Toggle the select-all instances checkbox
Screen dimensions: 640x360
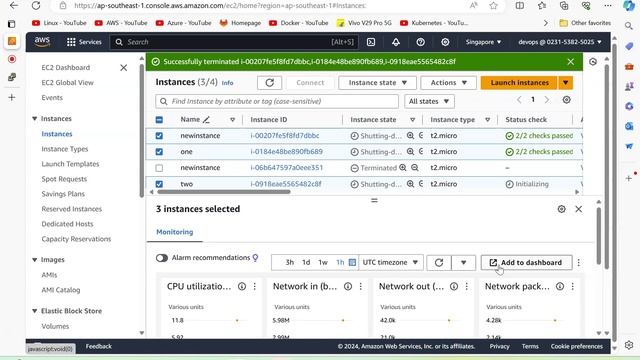point(159,120)
